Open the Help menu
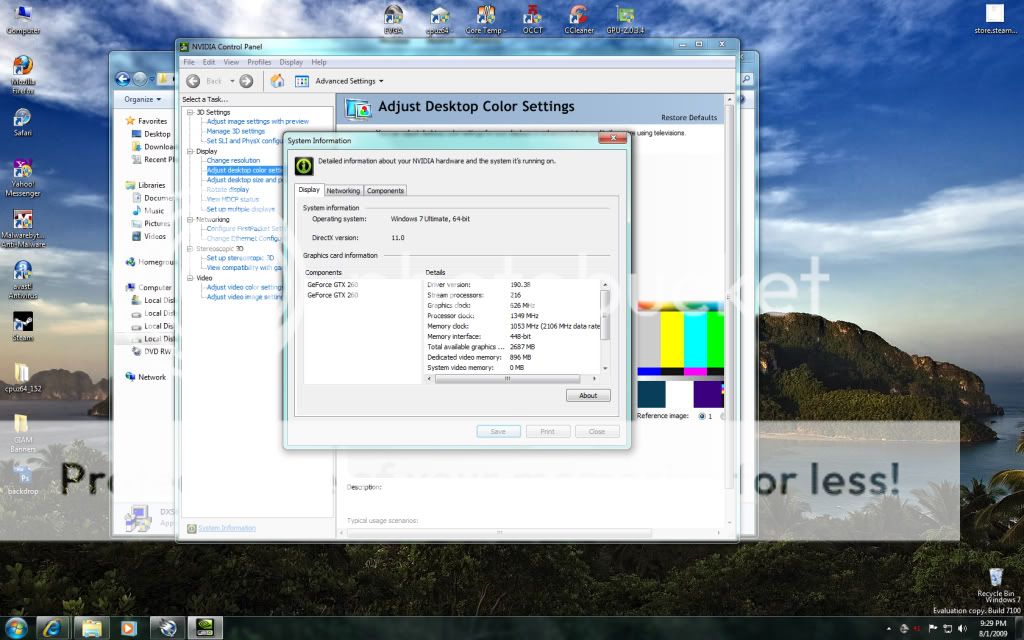 coord(319,62)
